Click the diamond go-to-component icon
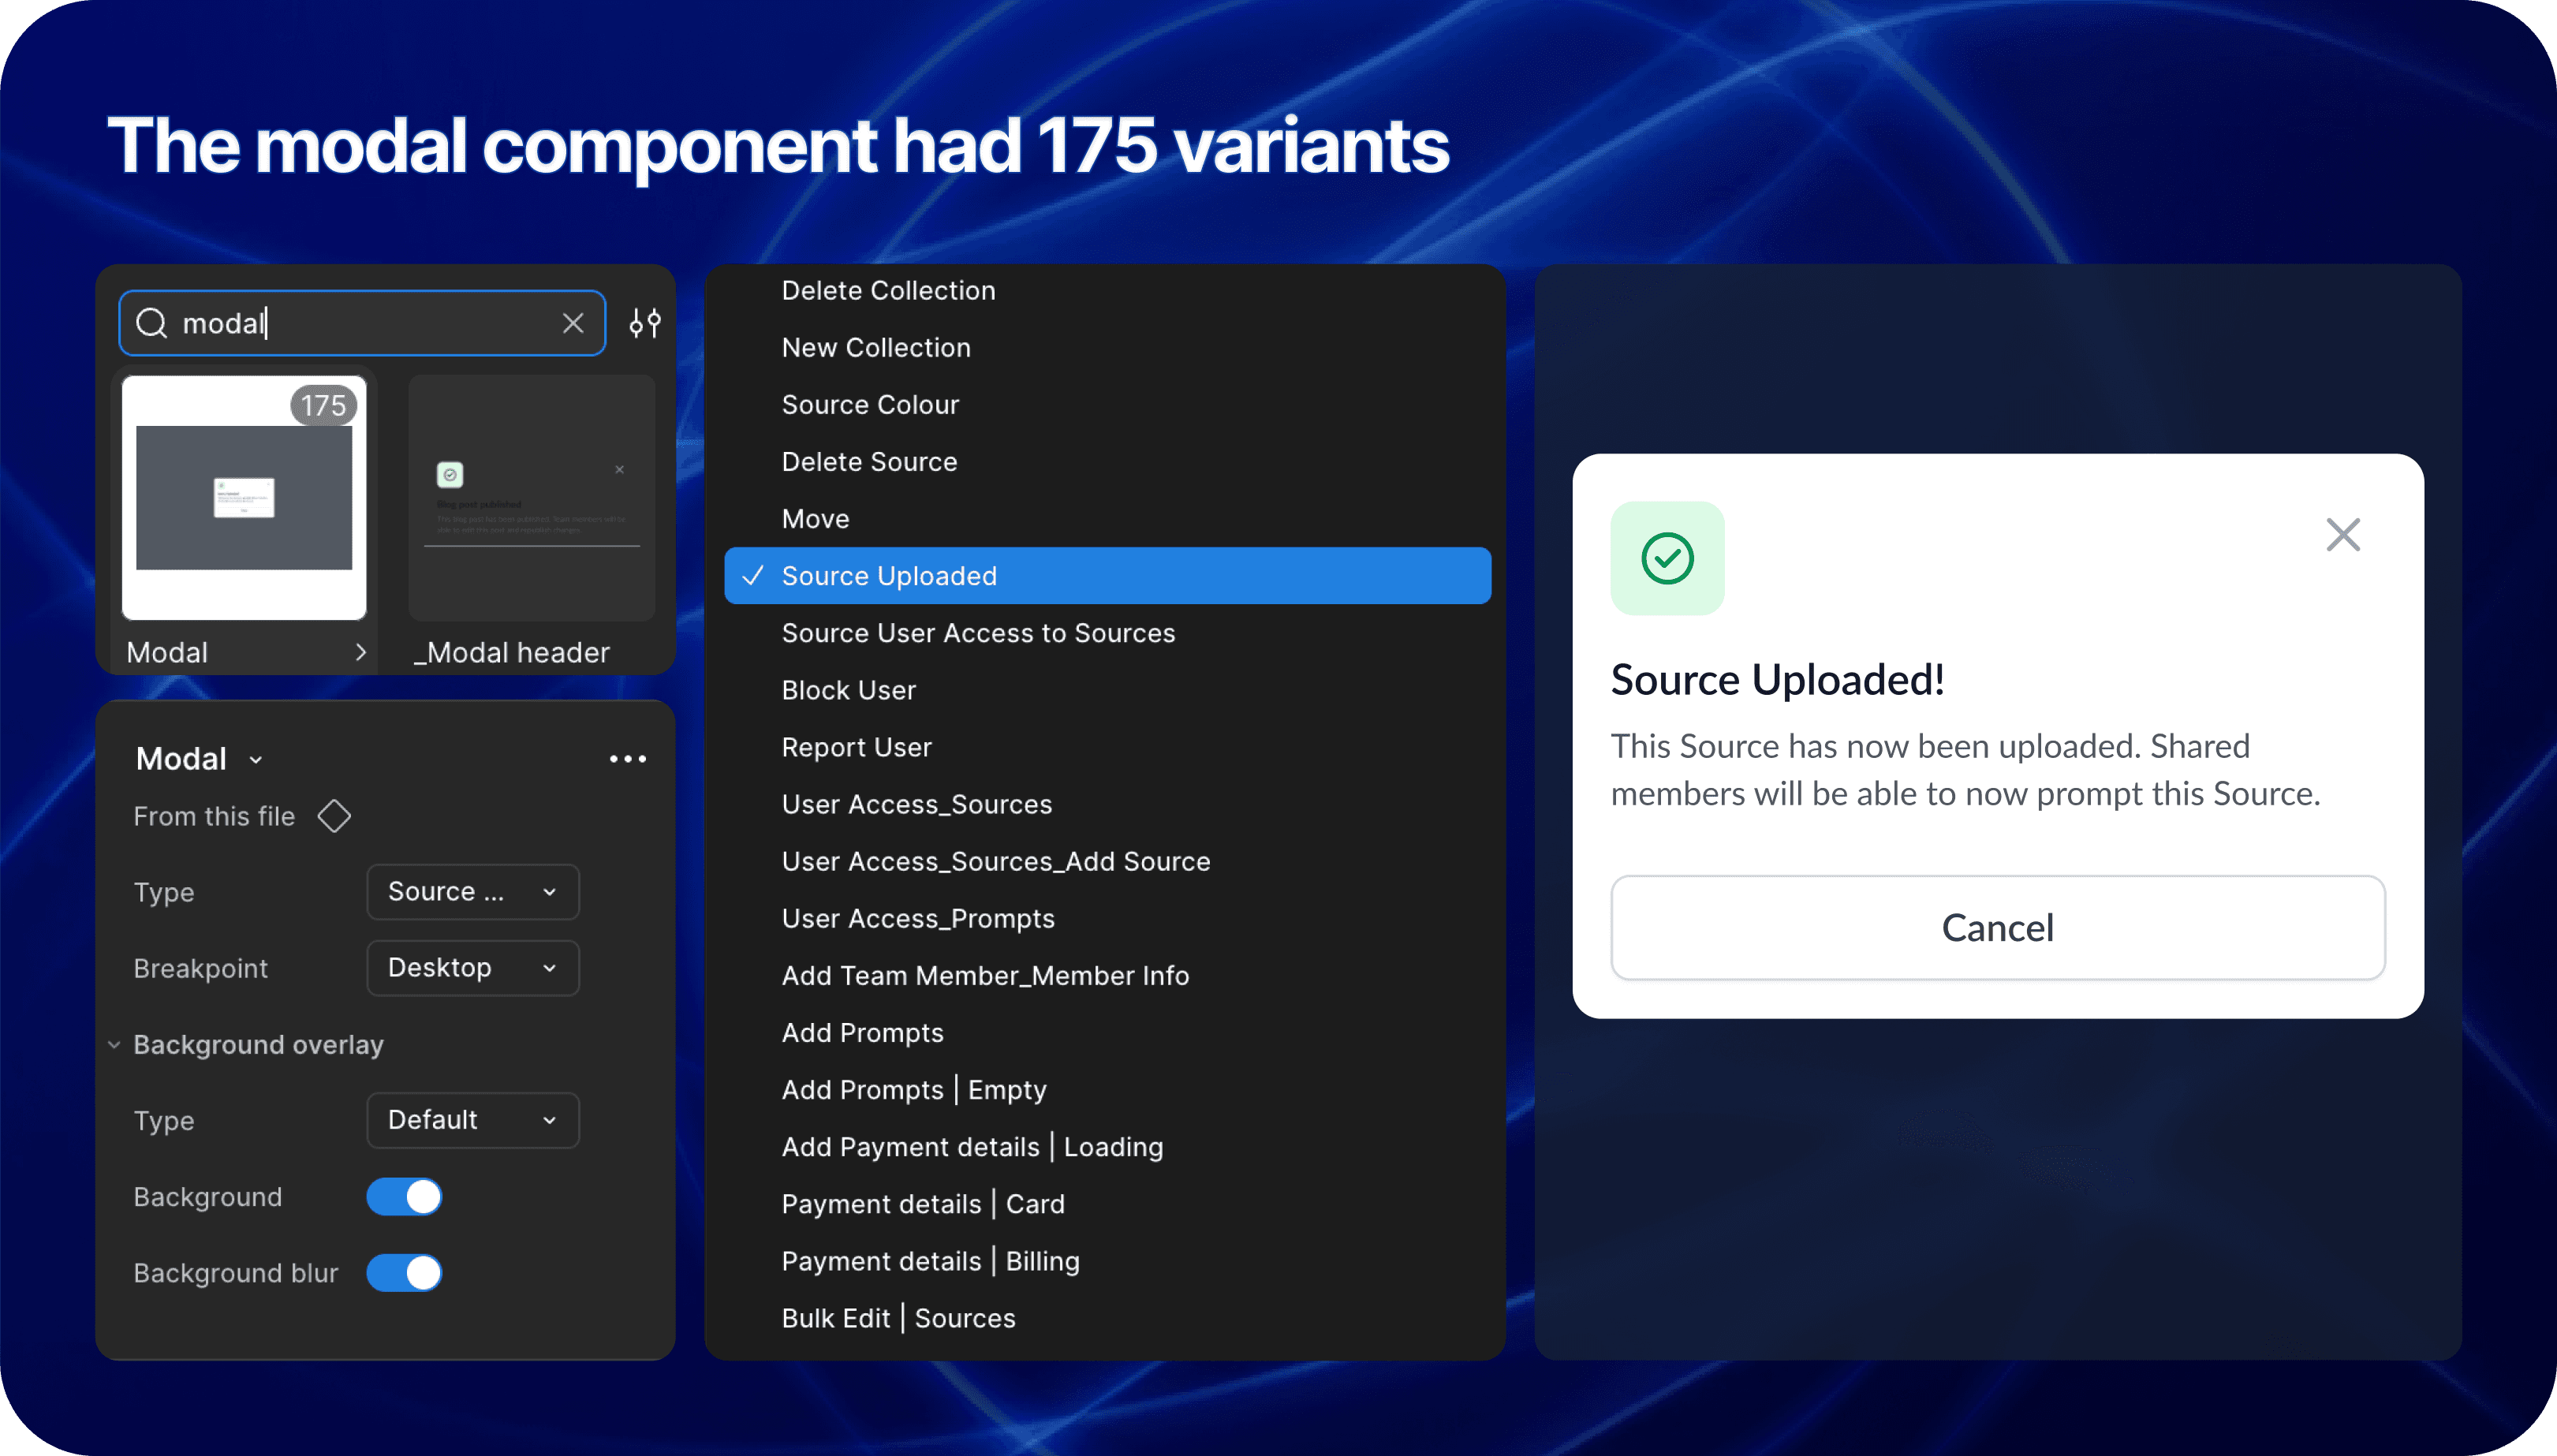This screenshot has height=1456, width=2557. click(334, 816)
